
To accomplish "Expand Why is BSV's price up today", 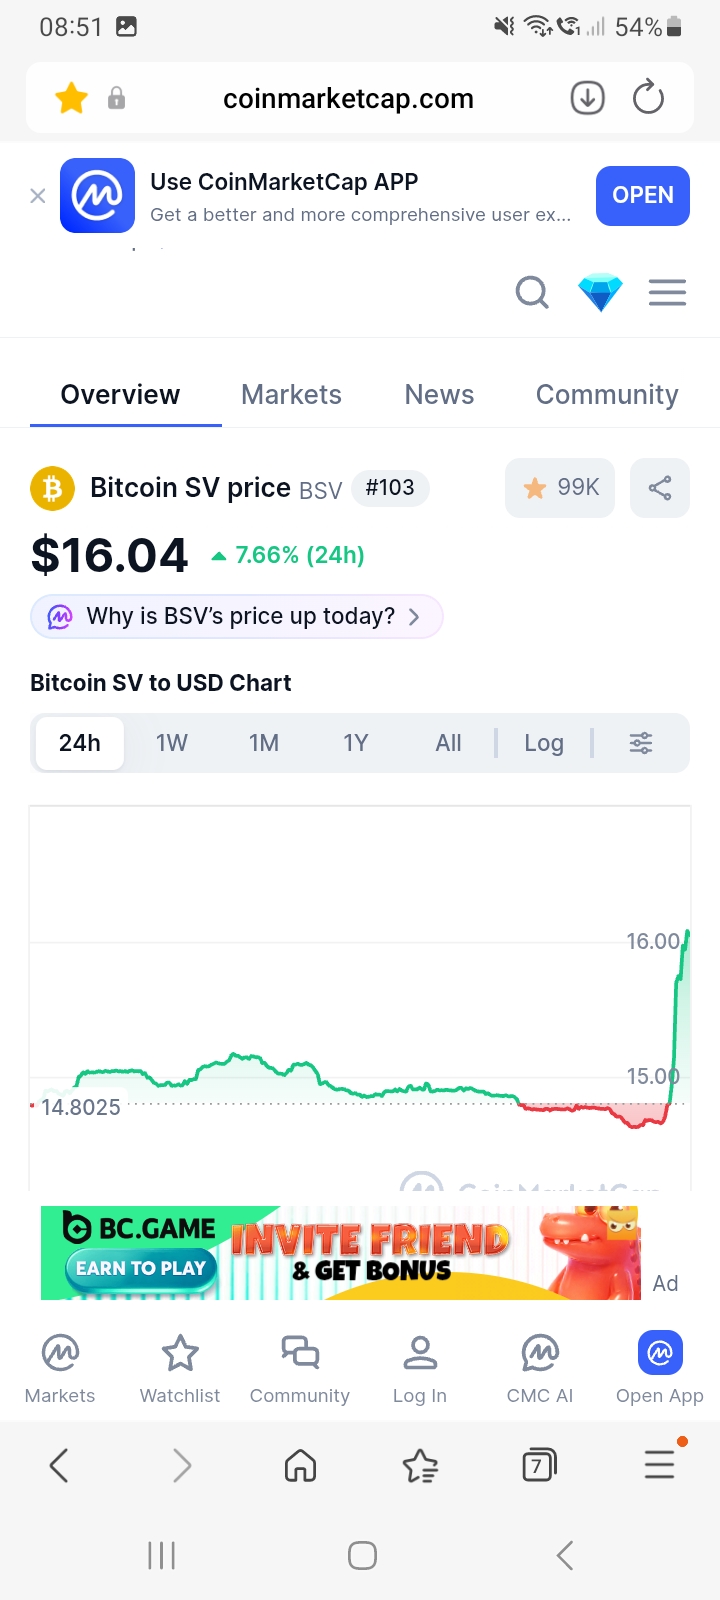I will [x=237, y=616].
